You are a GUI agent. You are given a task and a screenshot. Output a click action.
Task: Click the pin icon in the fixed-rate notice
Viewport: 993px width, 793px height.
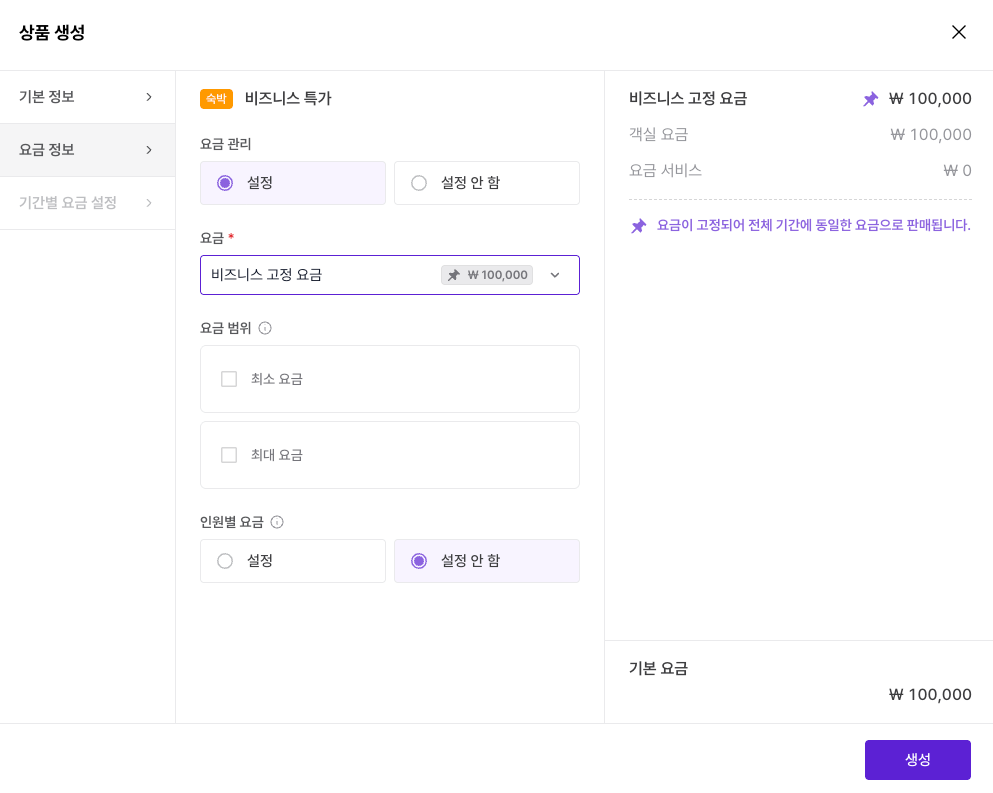pos(638,225)
